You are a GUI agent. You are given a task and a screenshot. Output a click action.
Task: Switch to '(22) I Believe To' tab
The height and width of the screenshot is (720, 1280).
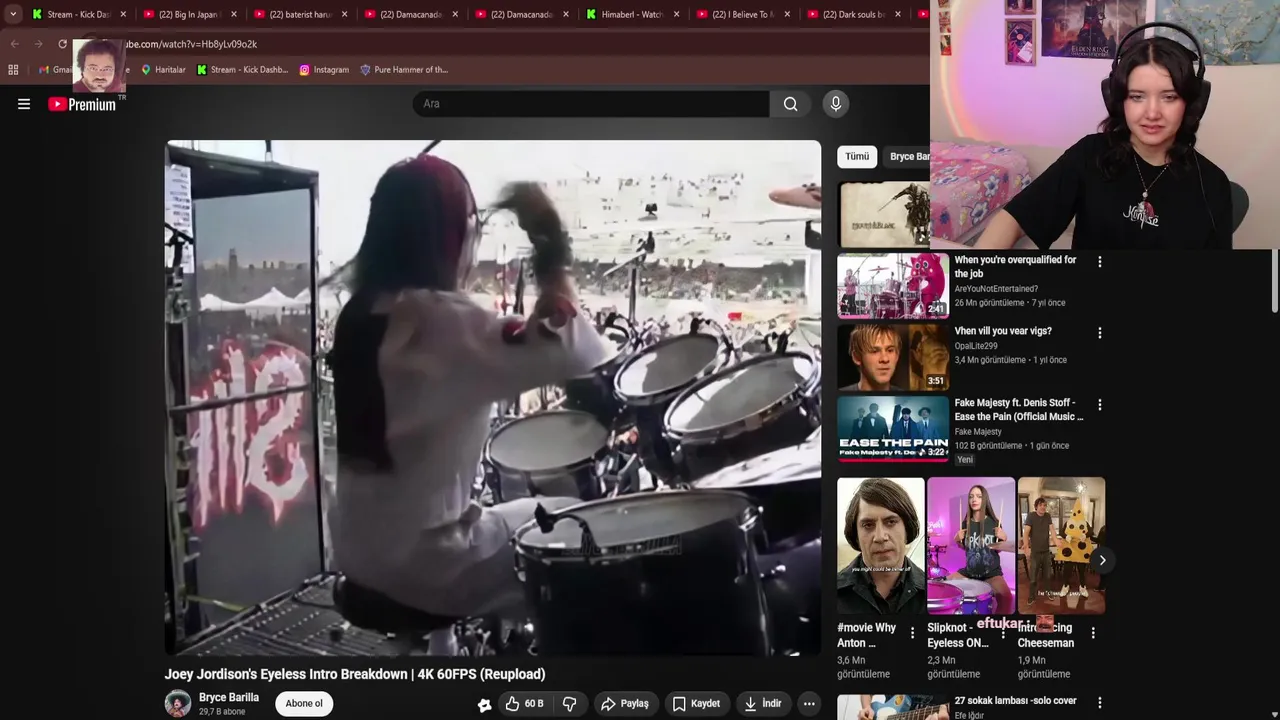742,14
